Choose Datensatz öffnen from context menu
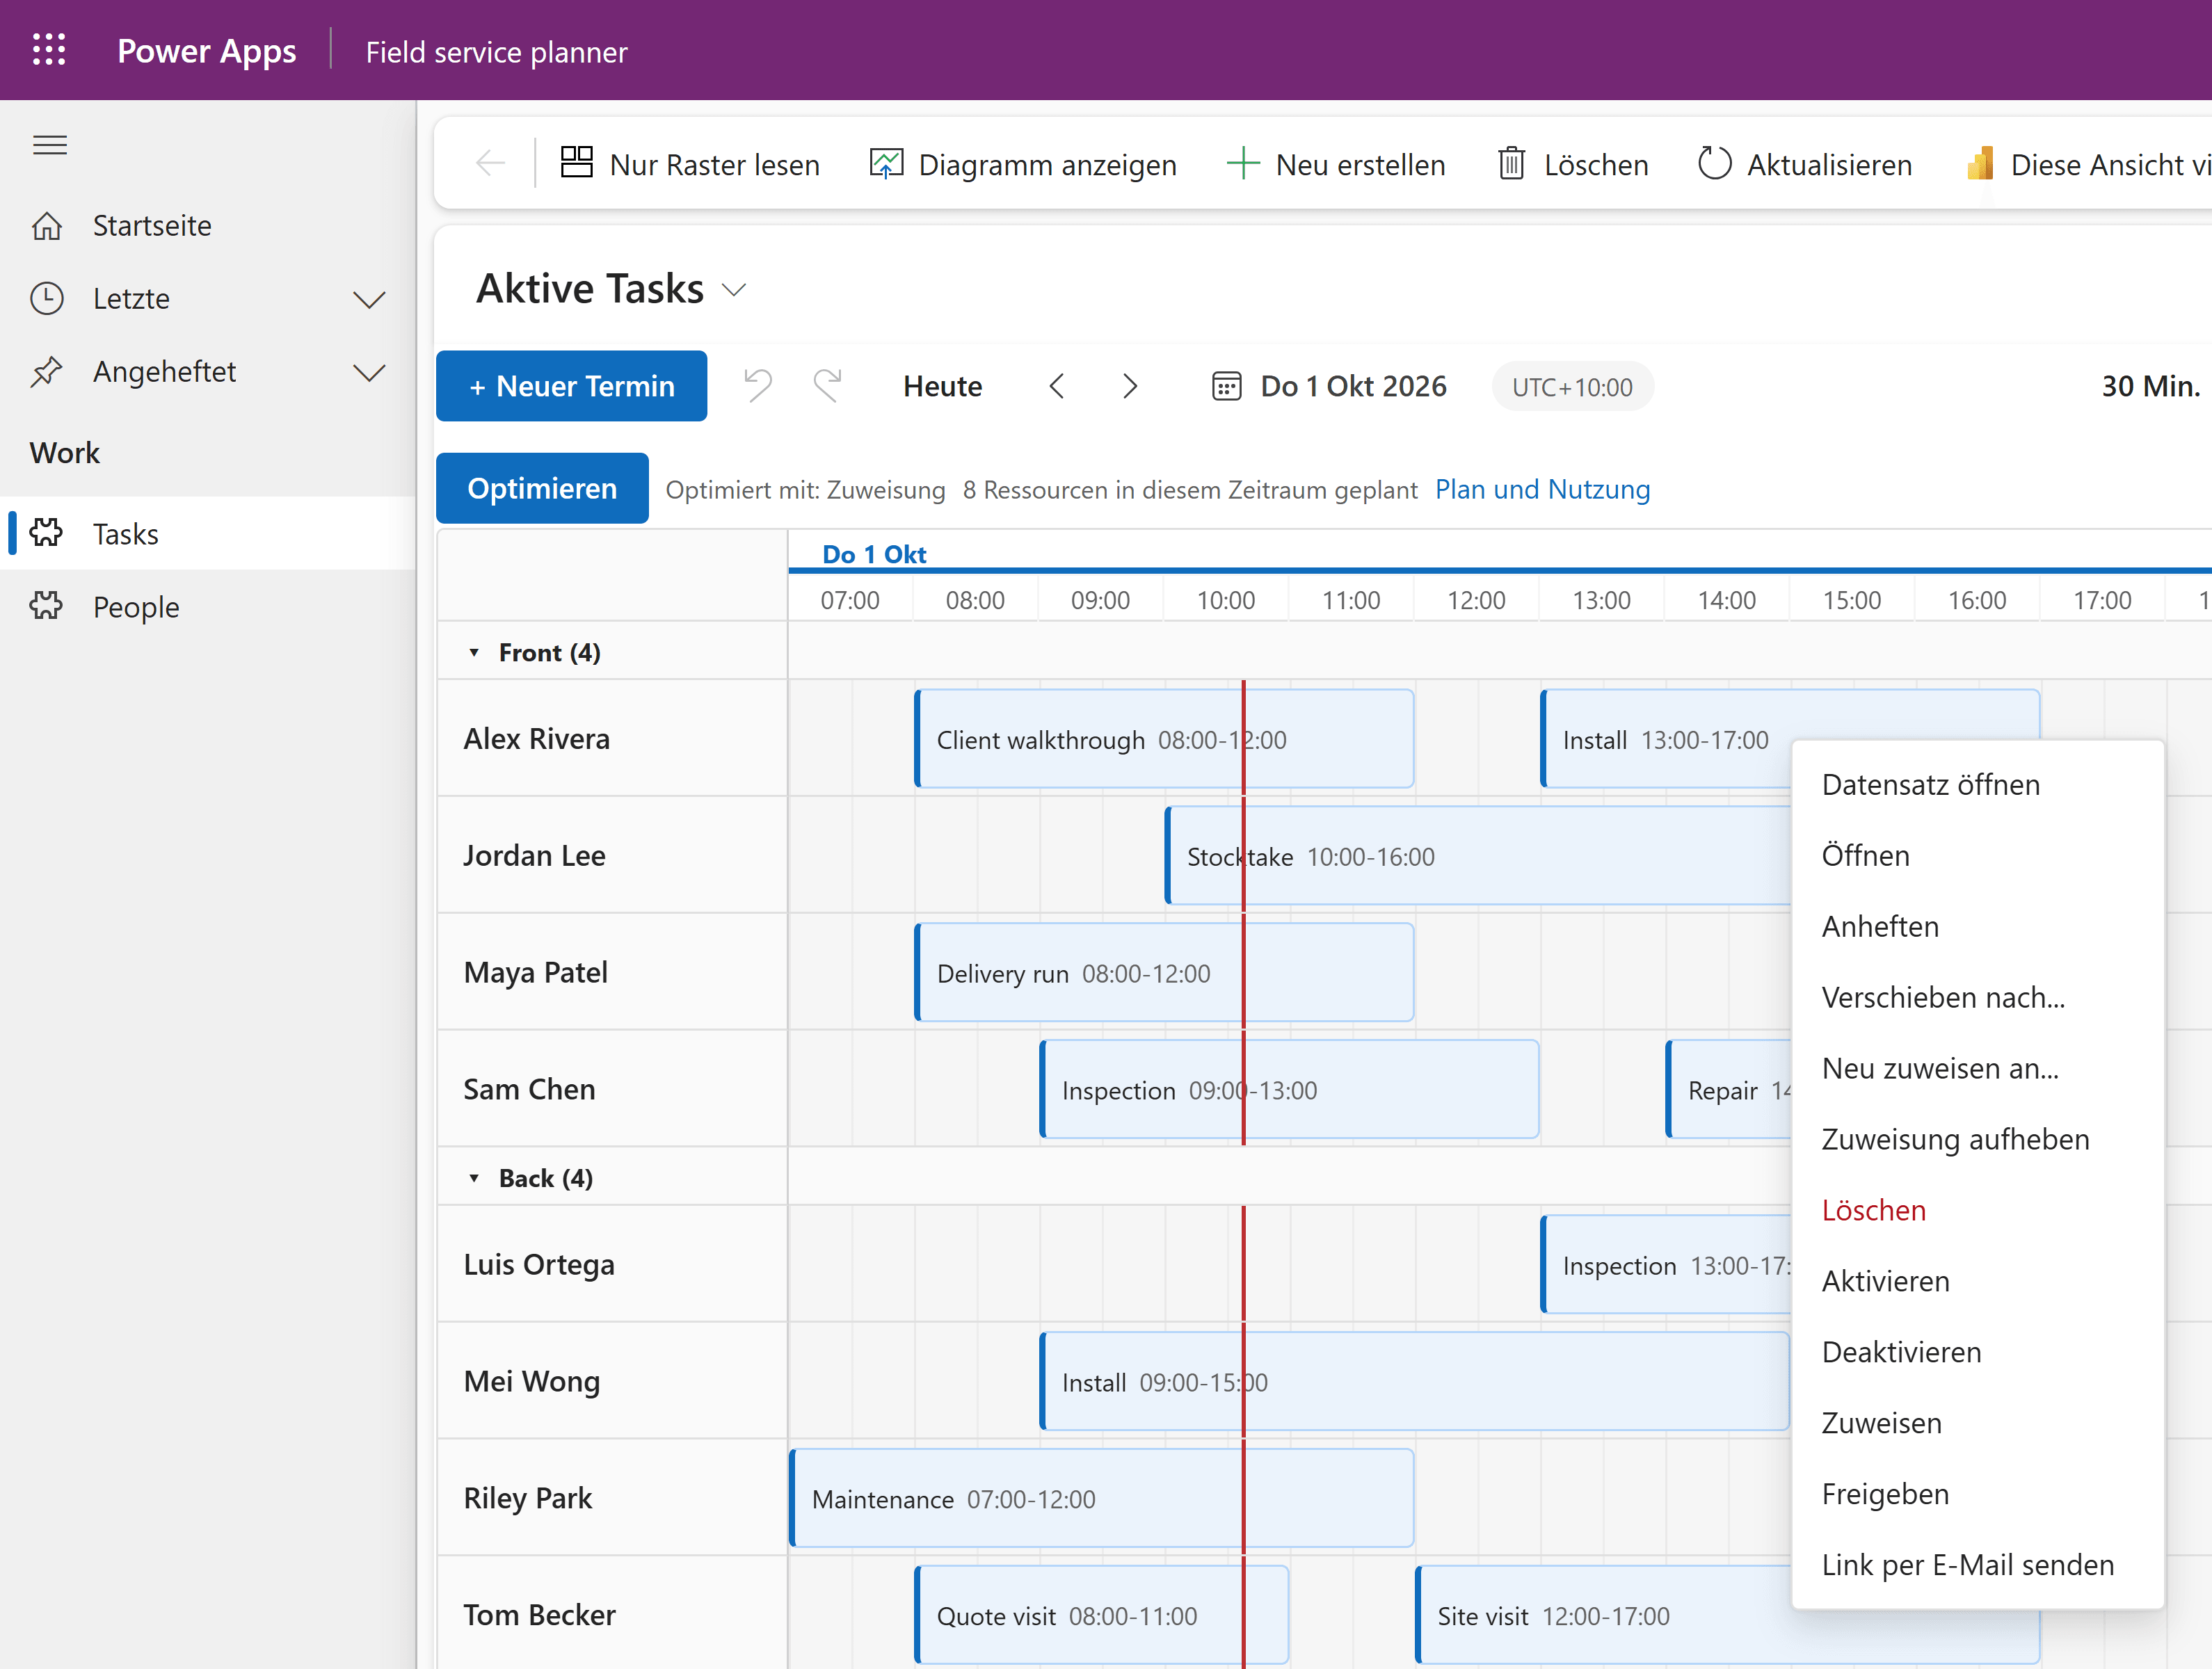2212x1669 pixels. coord(1978,785)
